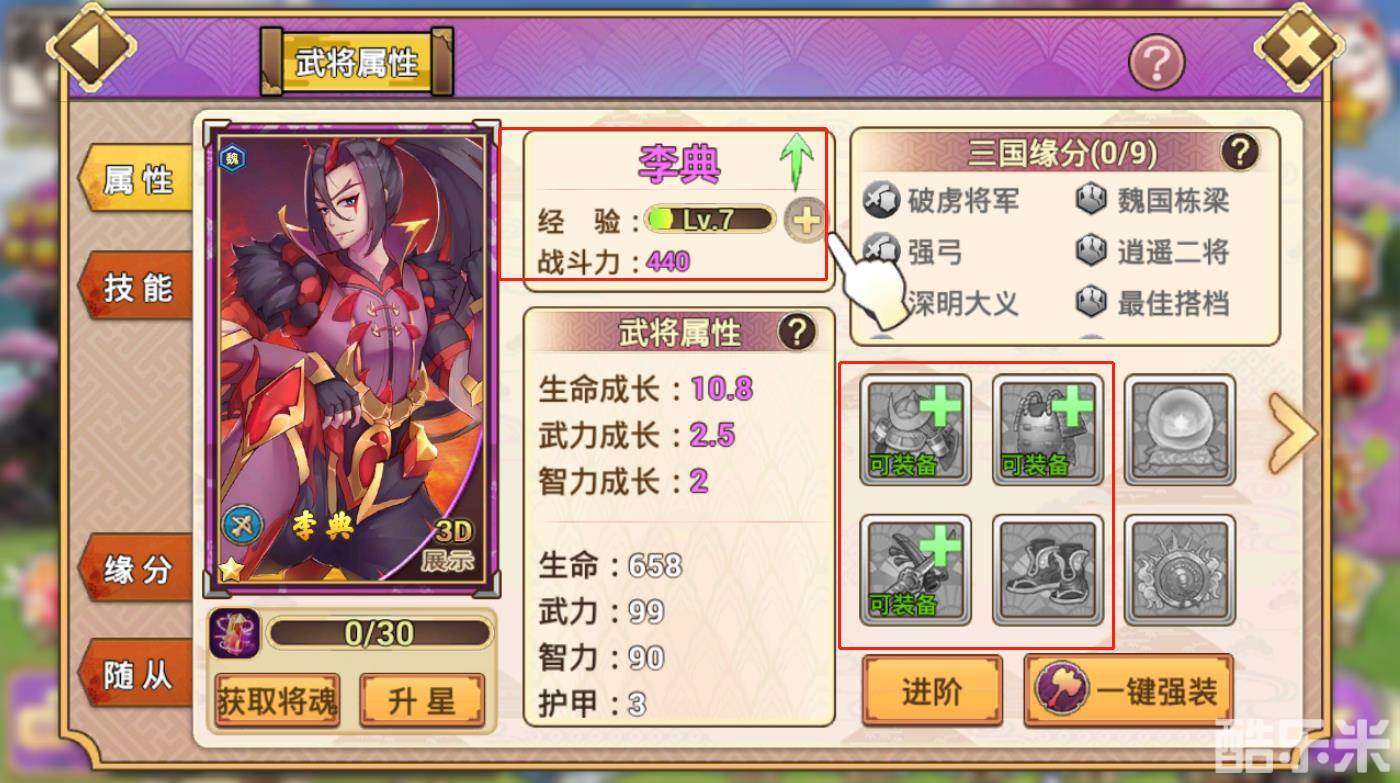Select the boots equipment slot
The width and height of the screenshot is (1400, 783).
pos(1048,570)
